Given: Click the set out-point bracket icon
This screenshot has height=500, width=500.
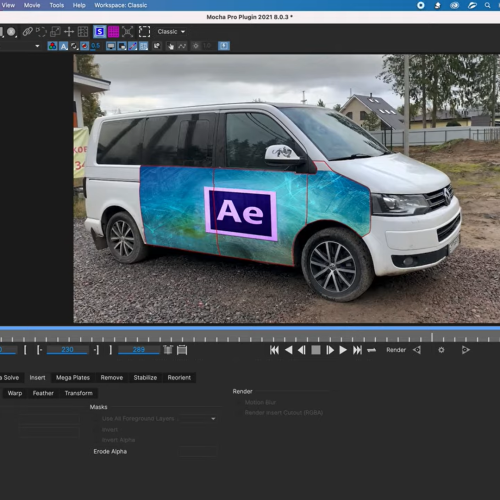Looking at the screenshot, I should click(x=111, y=350).
